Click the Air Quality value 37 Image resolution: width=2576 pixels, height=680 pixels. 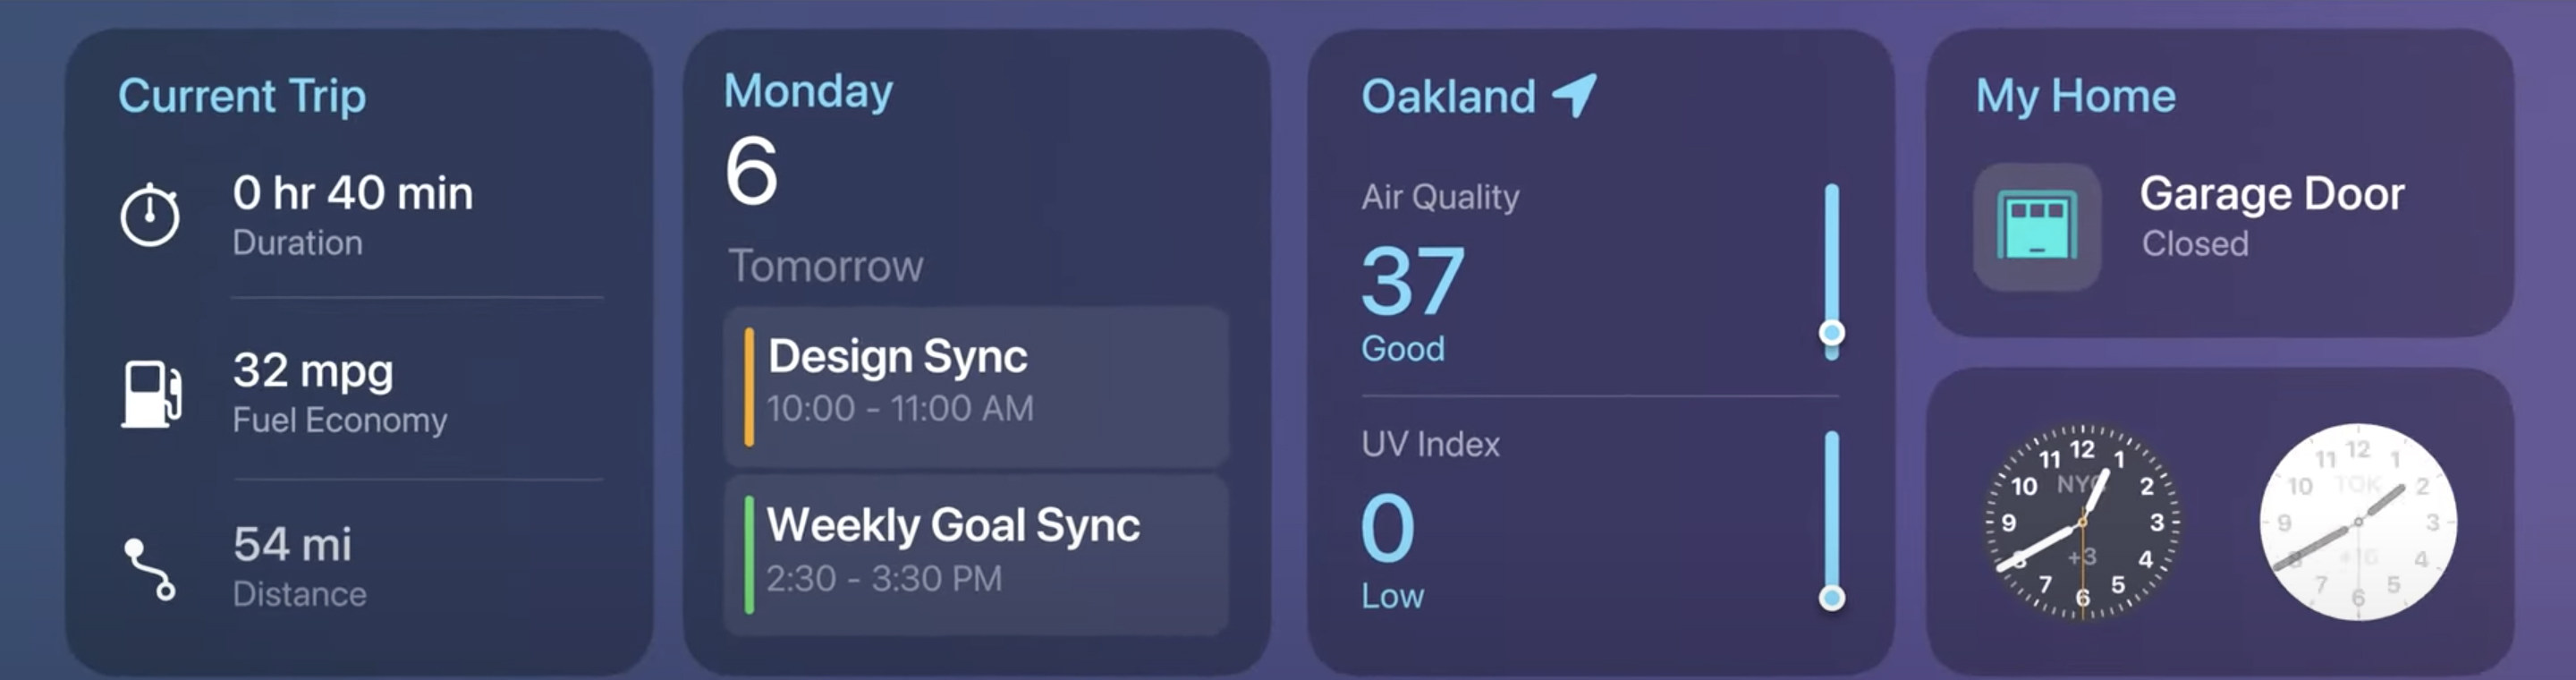tap(1412, 281)
